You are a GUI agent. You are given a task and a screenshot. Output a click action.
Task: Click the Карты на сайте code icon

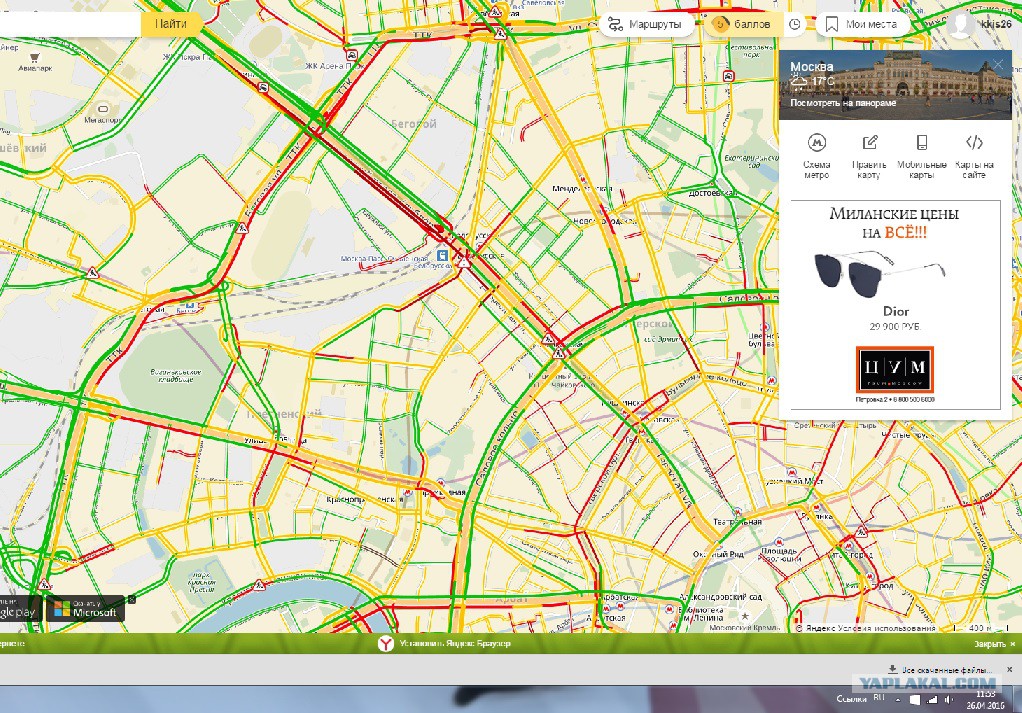[974, 142]
